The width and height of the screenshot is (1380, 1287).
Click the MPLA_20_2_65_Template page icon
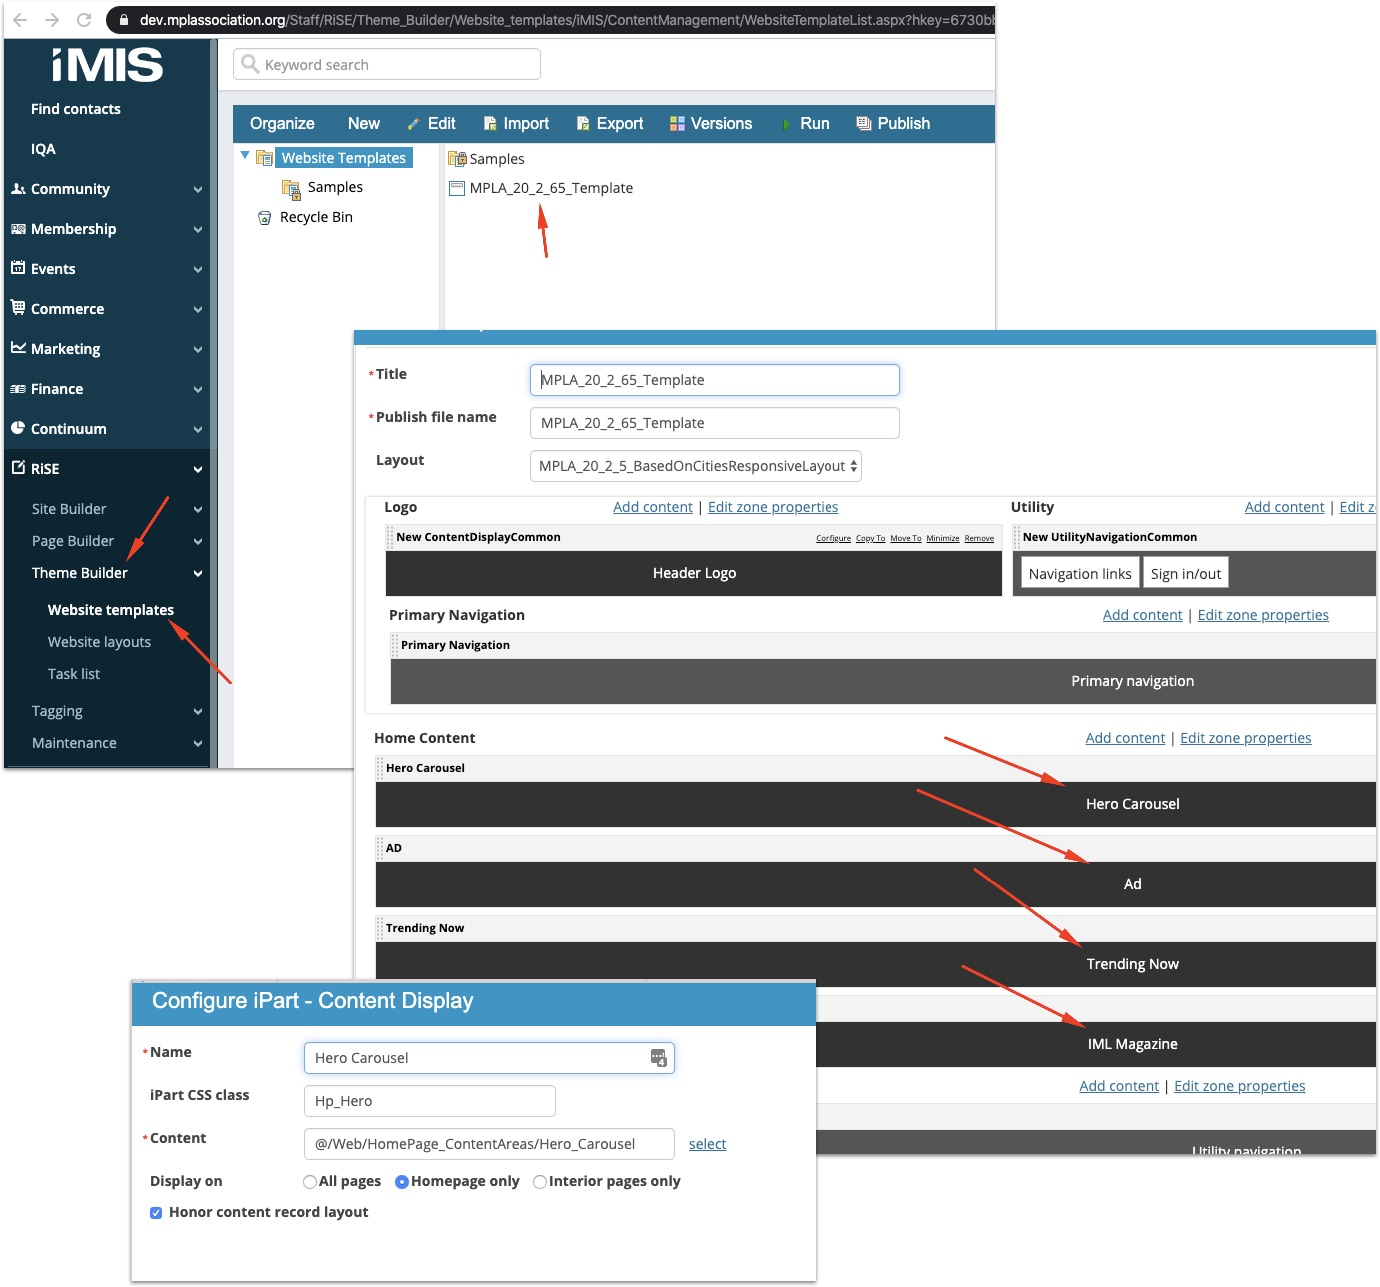tap(457, 188)
